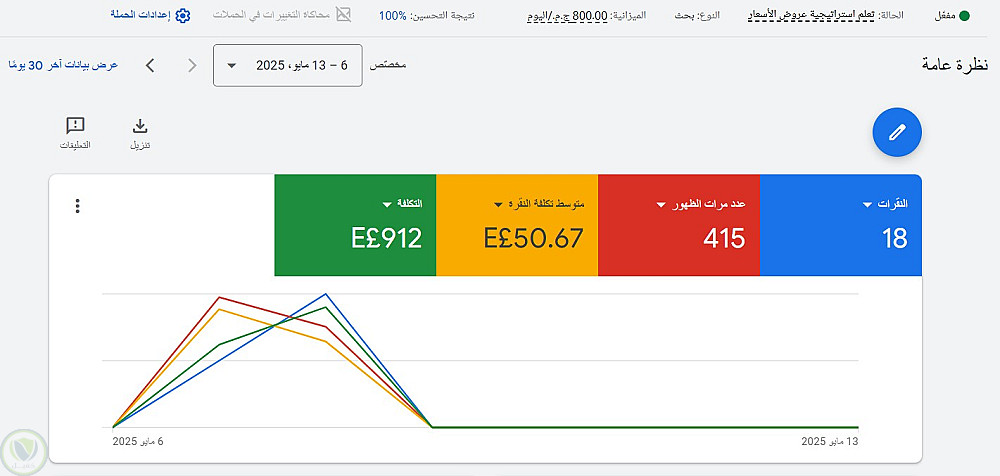Click the custom date range label
1000x476 pixels.
[x=388, y=65]
